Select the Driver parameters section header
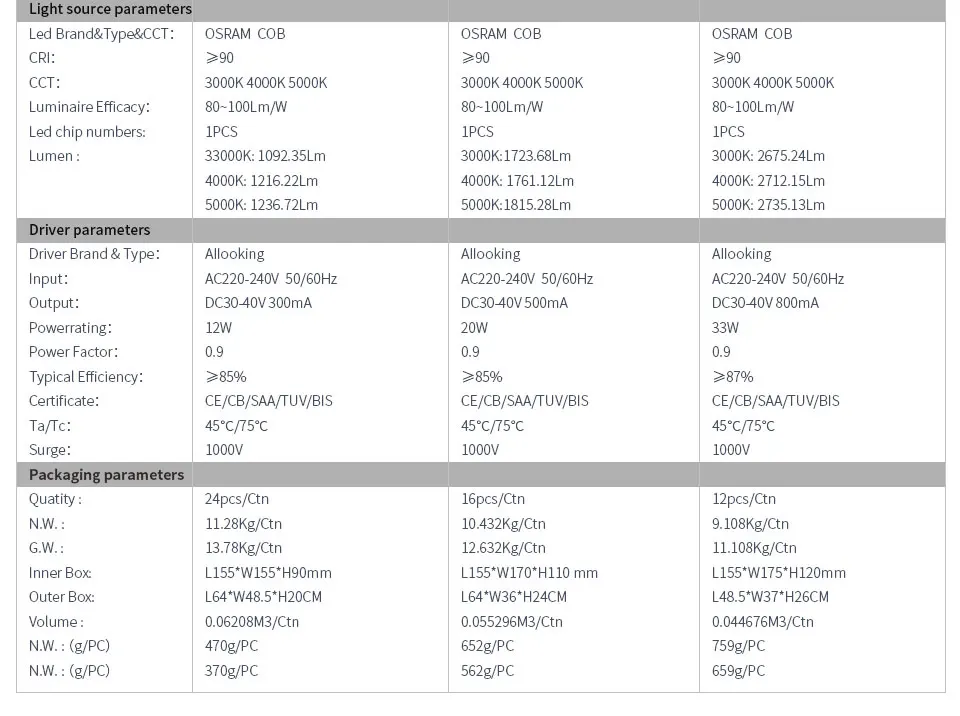 pyautogui.click(x=89, y=230)
